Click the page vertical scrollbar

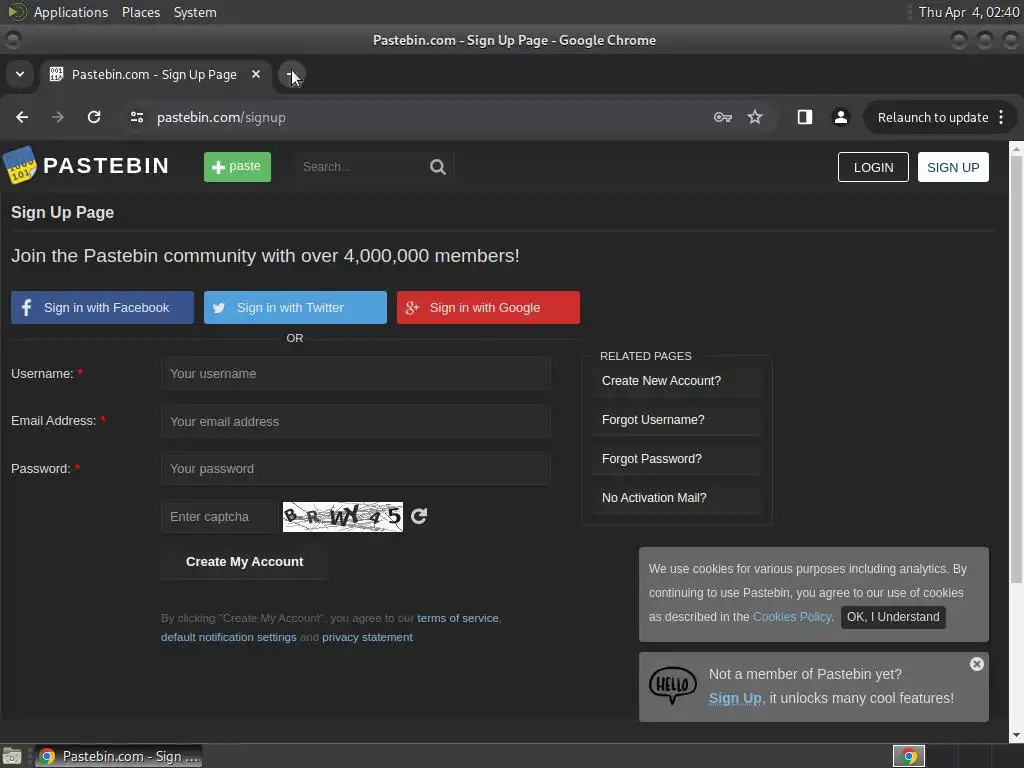pyautogui.click(x=1016, y=369)
